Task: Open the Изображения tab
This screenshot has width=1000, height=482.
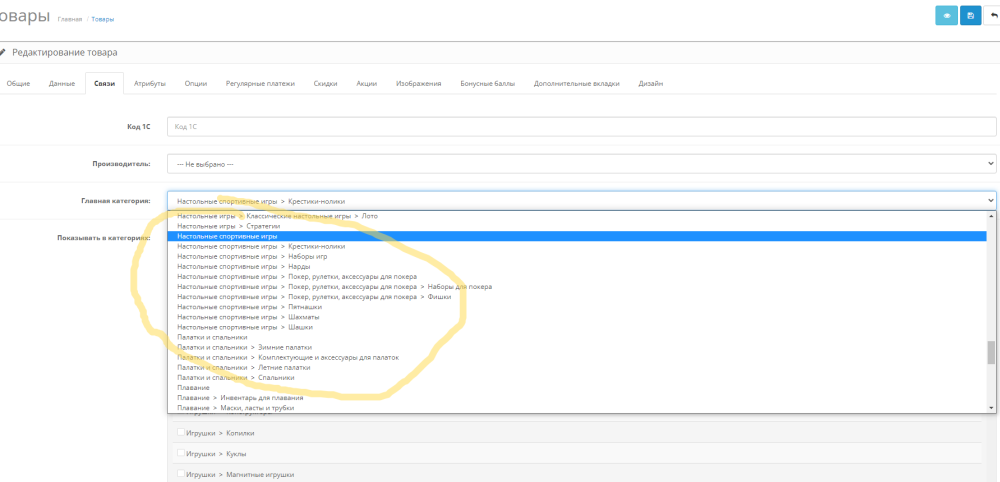Action: (x=418, y=83)
